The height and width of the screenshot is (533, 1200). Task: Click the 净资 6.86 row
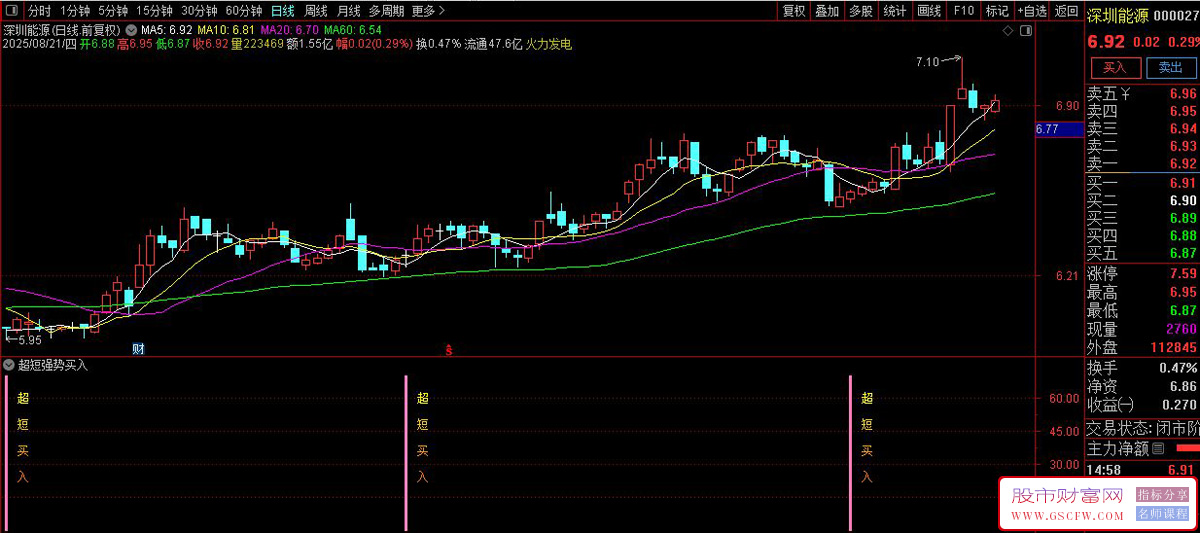[x=1143, y=386]
